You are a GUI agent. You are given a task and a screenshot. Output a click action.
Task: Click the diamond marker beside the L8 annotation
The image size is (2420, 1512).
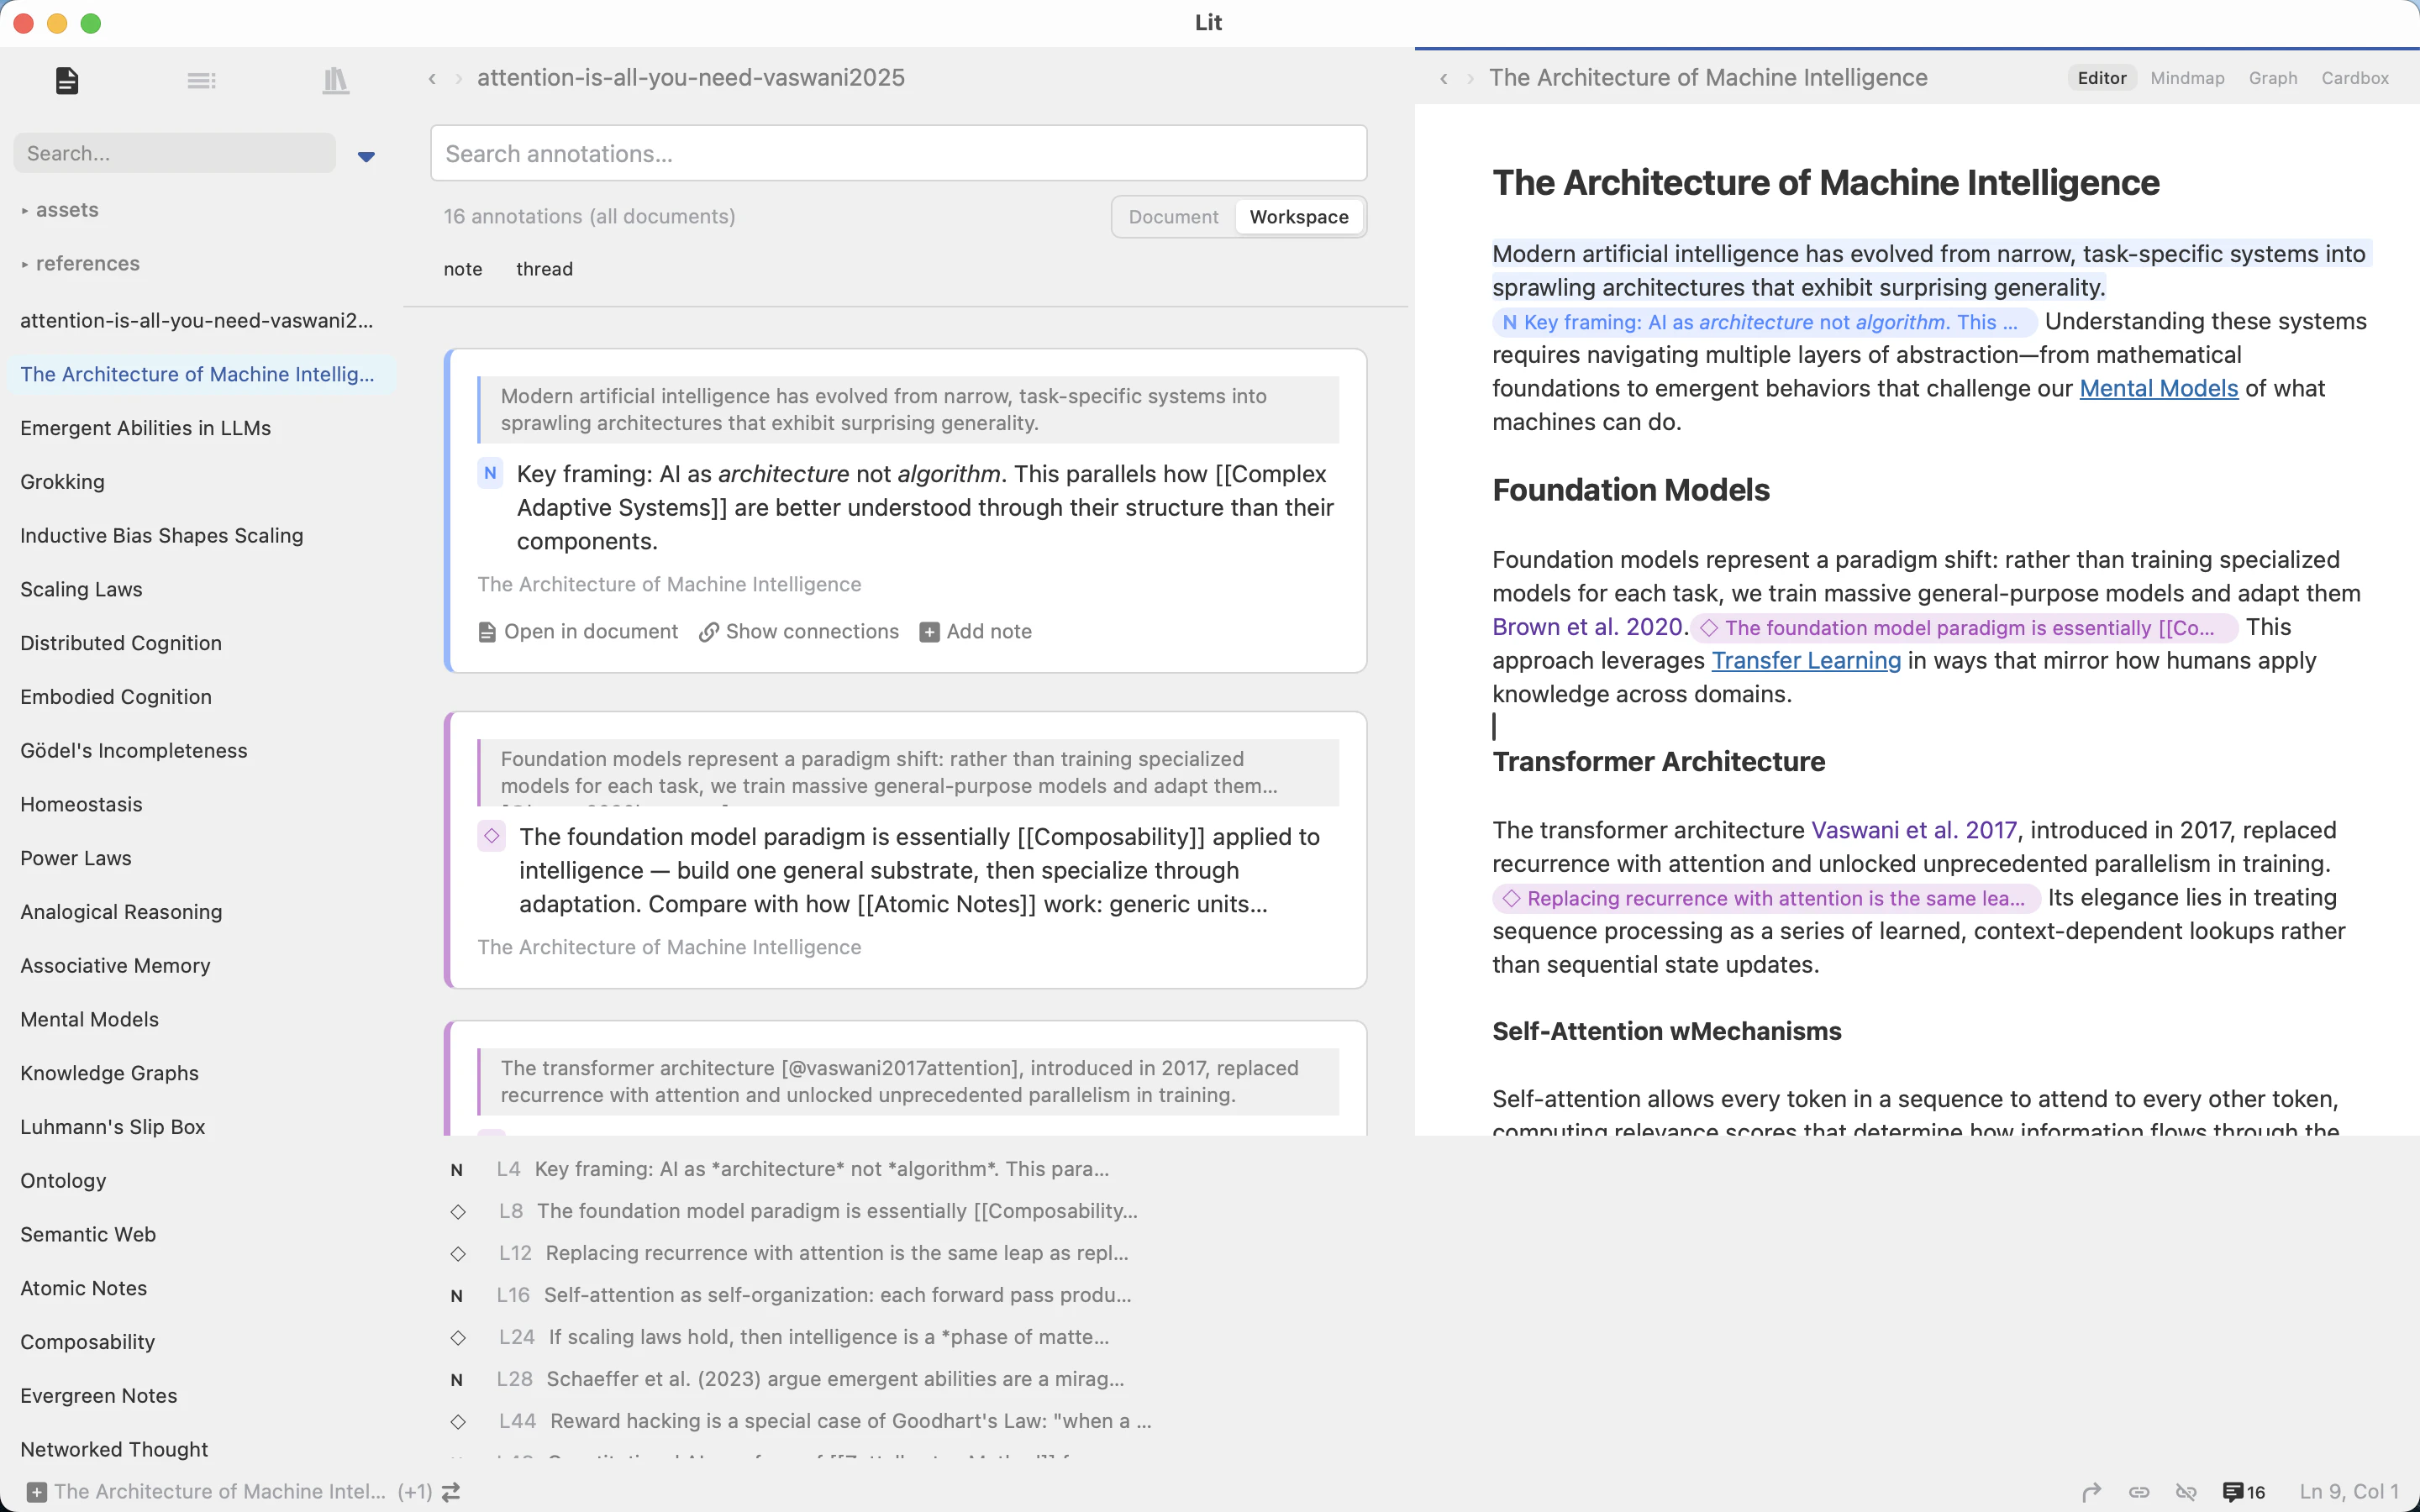[x=458, y=1212]
